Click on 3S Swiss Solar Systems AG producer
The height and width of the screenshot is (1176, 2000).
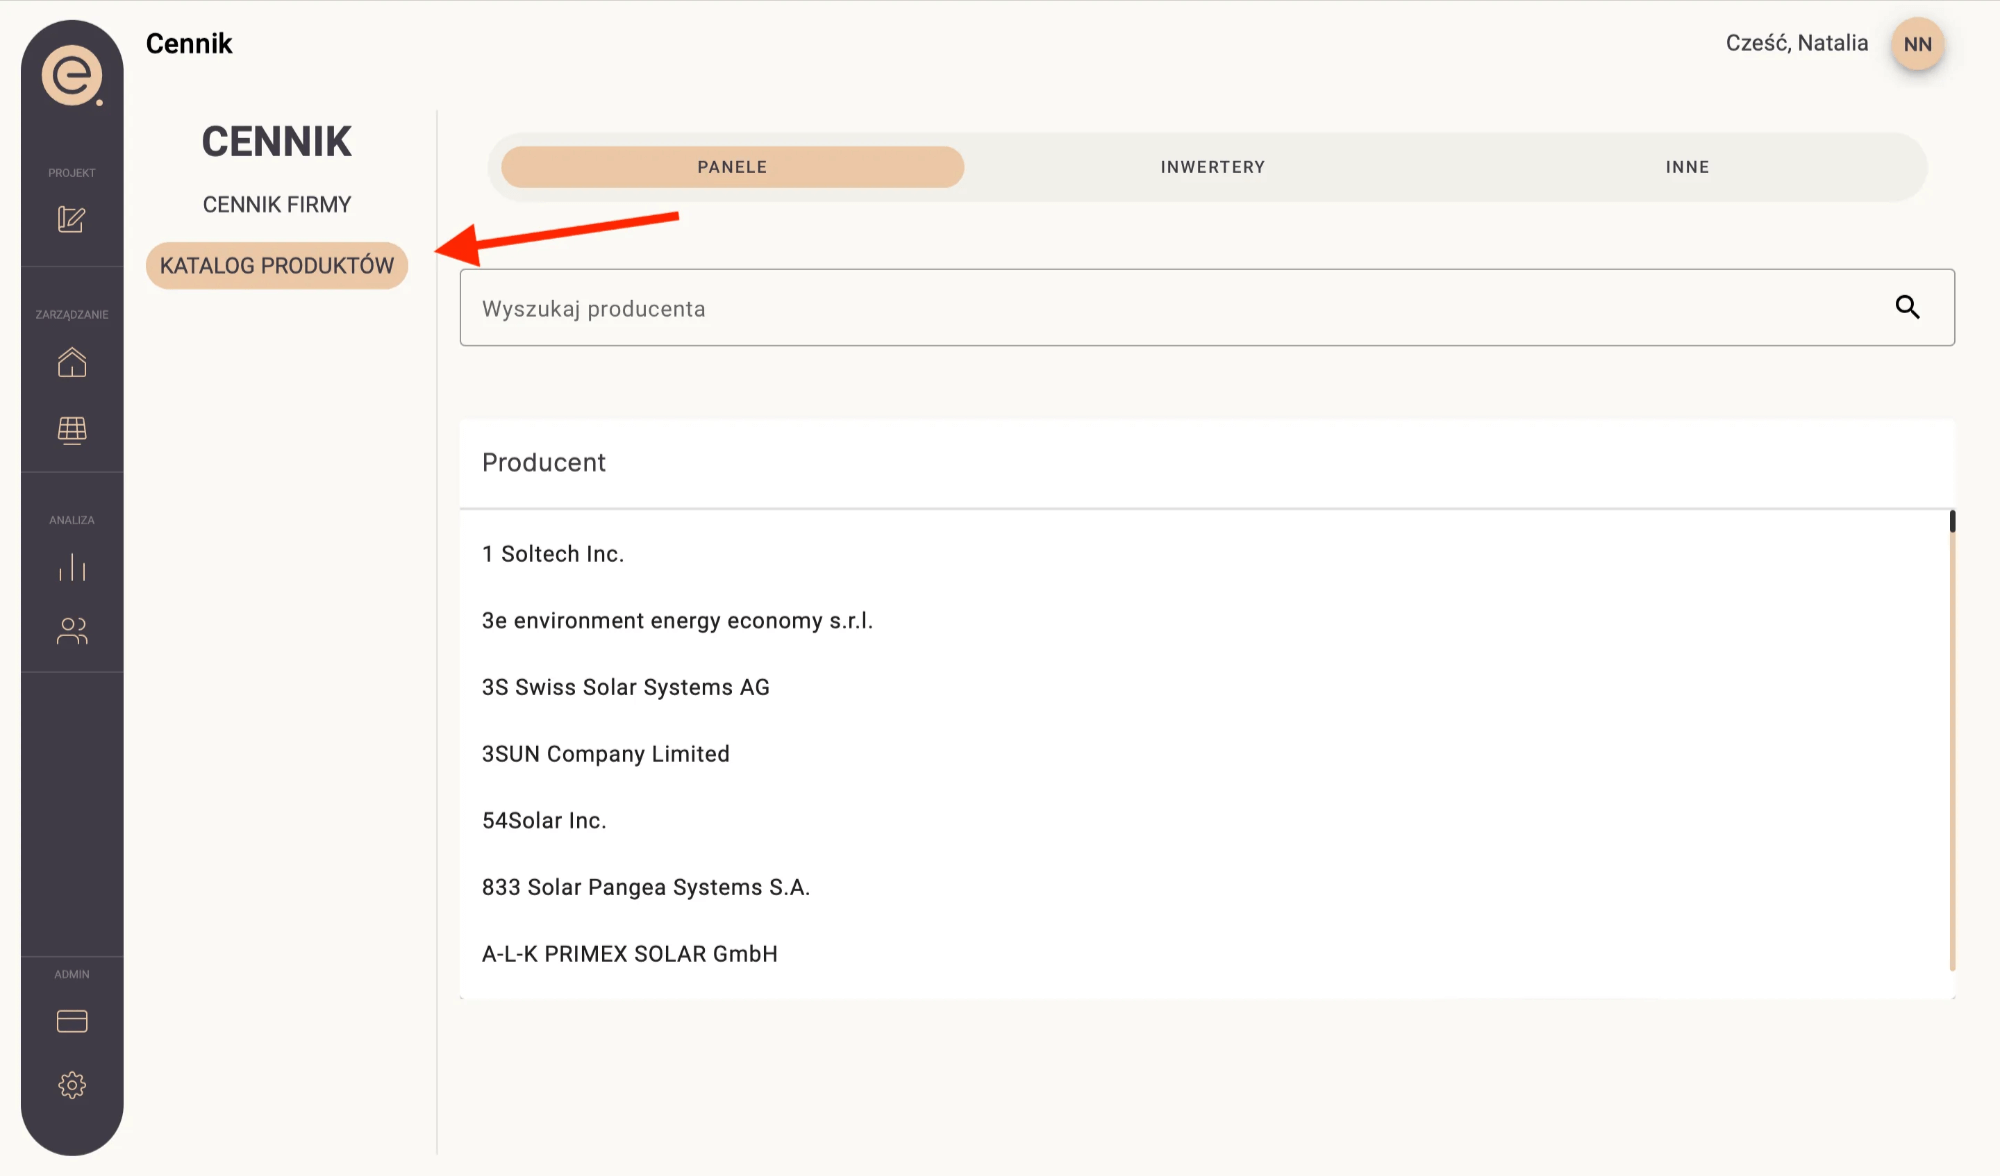628,686
